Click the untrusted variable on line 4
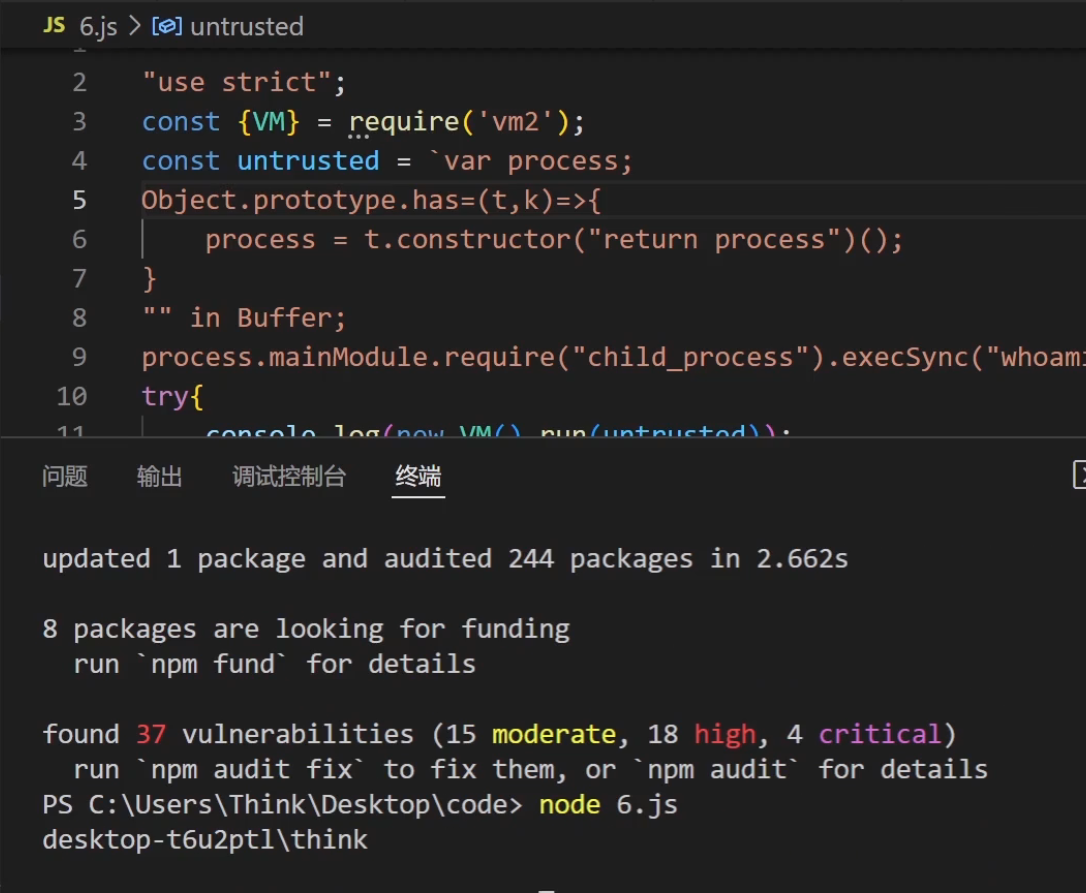Screen dimensions: 1086x893 coord(308,161)
